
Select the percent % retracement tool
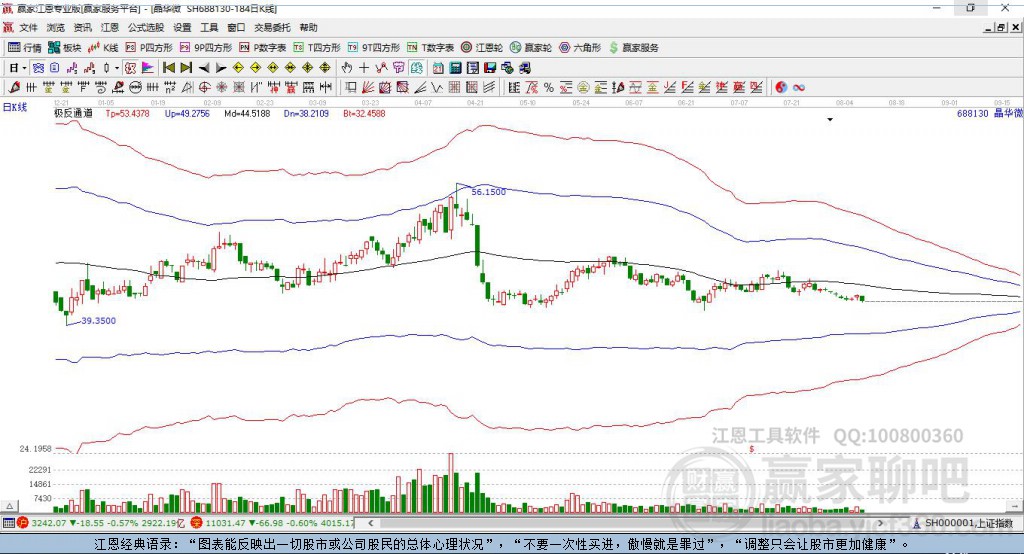click(549, 87)
